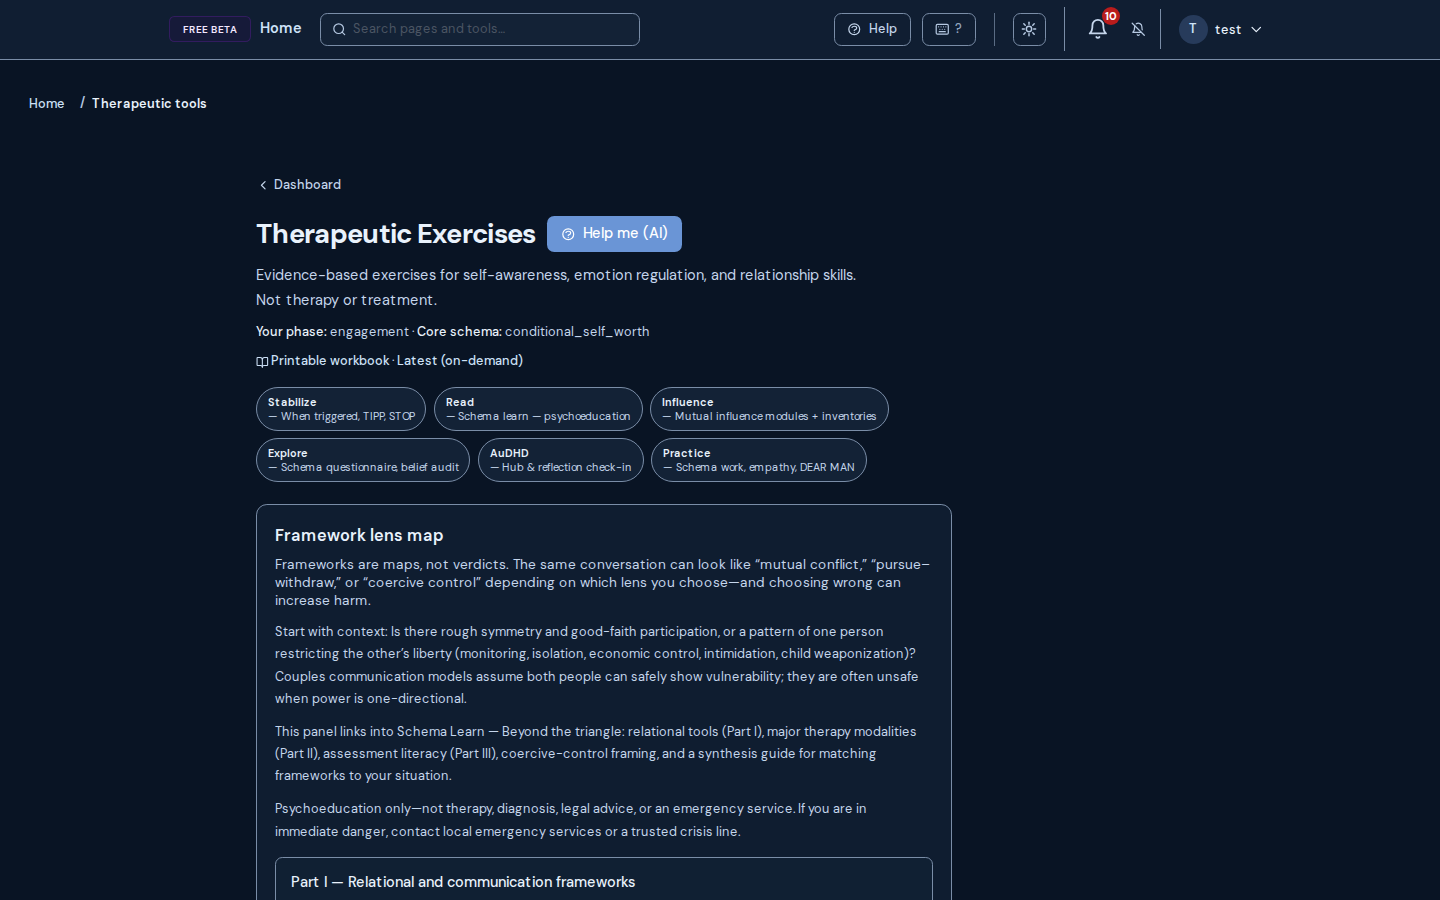1440x900 pixels.
Task: Focus the Search pages and tools field
Action: point(480,29)
